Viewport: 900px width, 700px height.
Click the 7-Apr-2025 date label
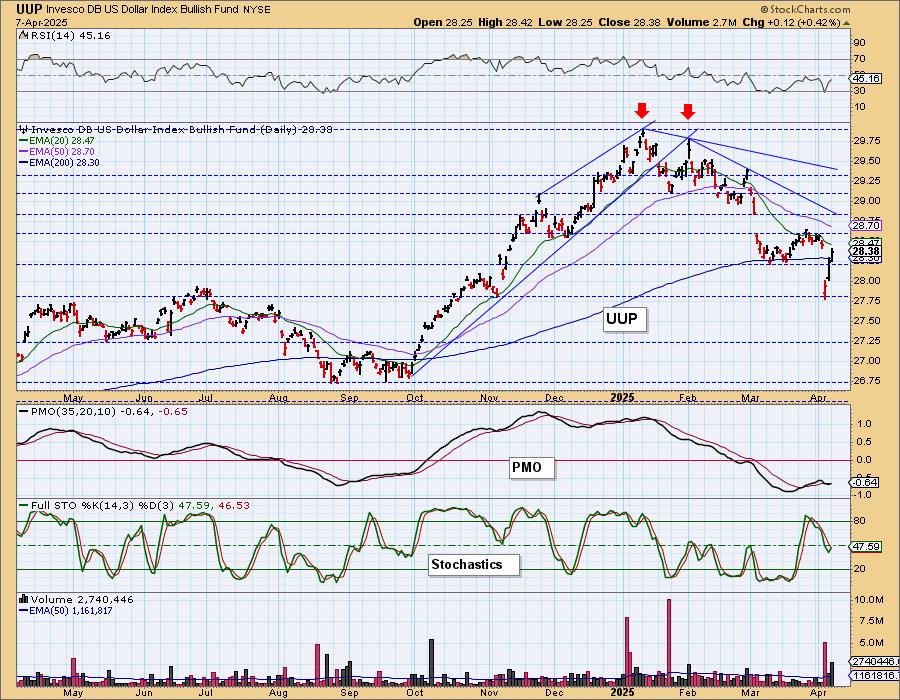(x=41, y=22)
